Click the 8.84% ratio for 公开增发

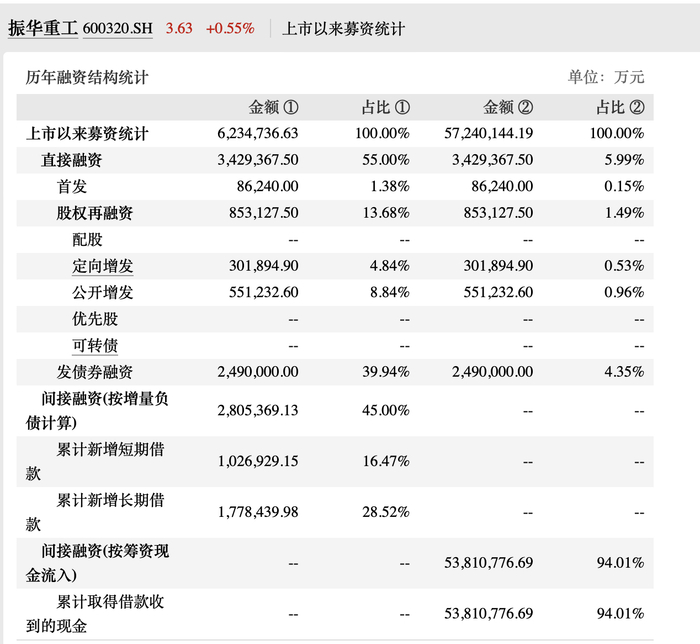click(390, 292)
